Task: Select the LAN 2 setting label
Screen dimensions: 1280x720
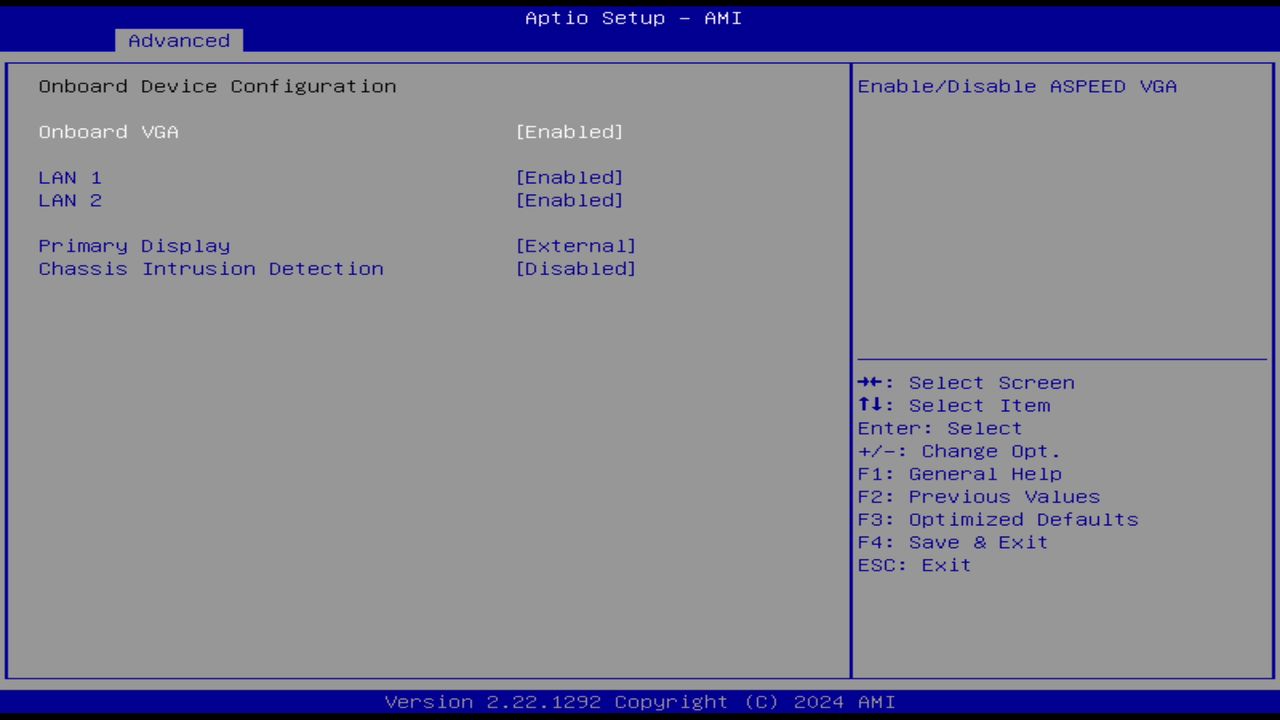Action: 70,201
